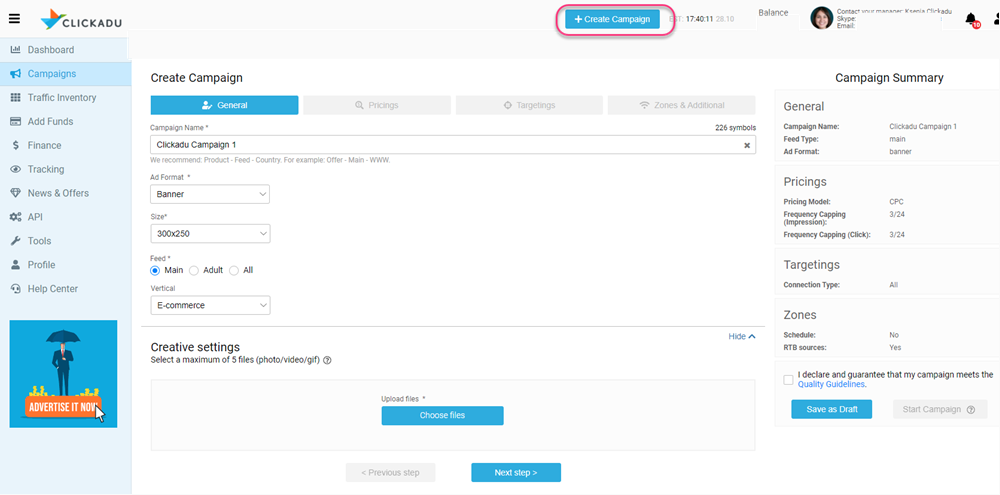
Task: Click the Campaign Name input field
Action: click(x=440, y=145)
